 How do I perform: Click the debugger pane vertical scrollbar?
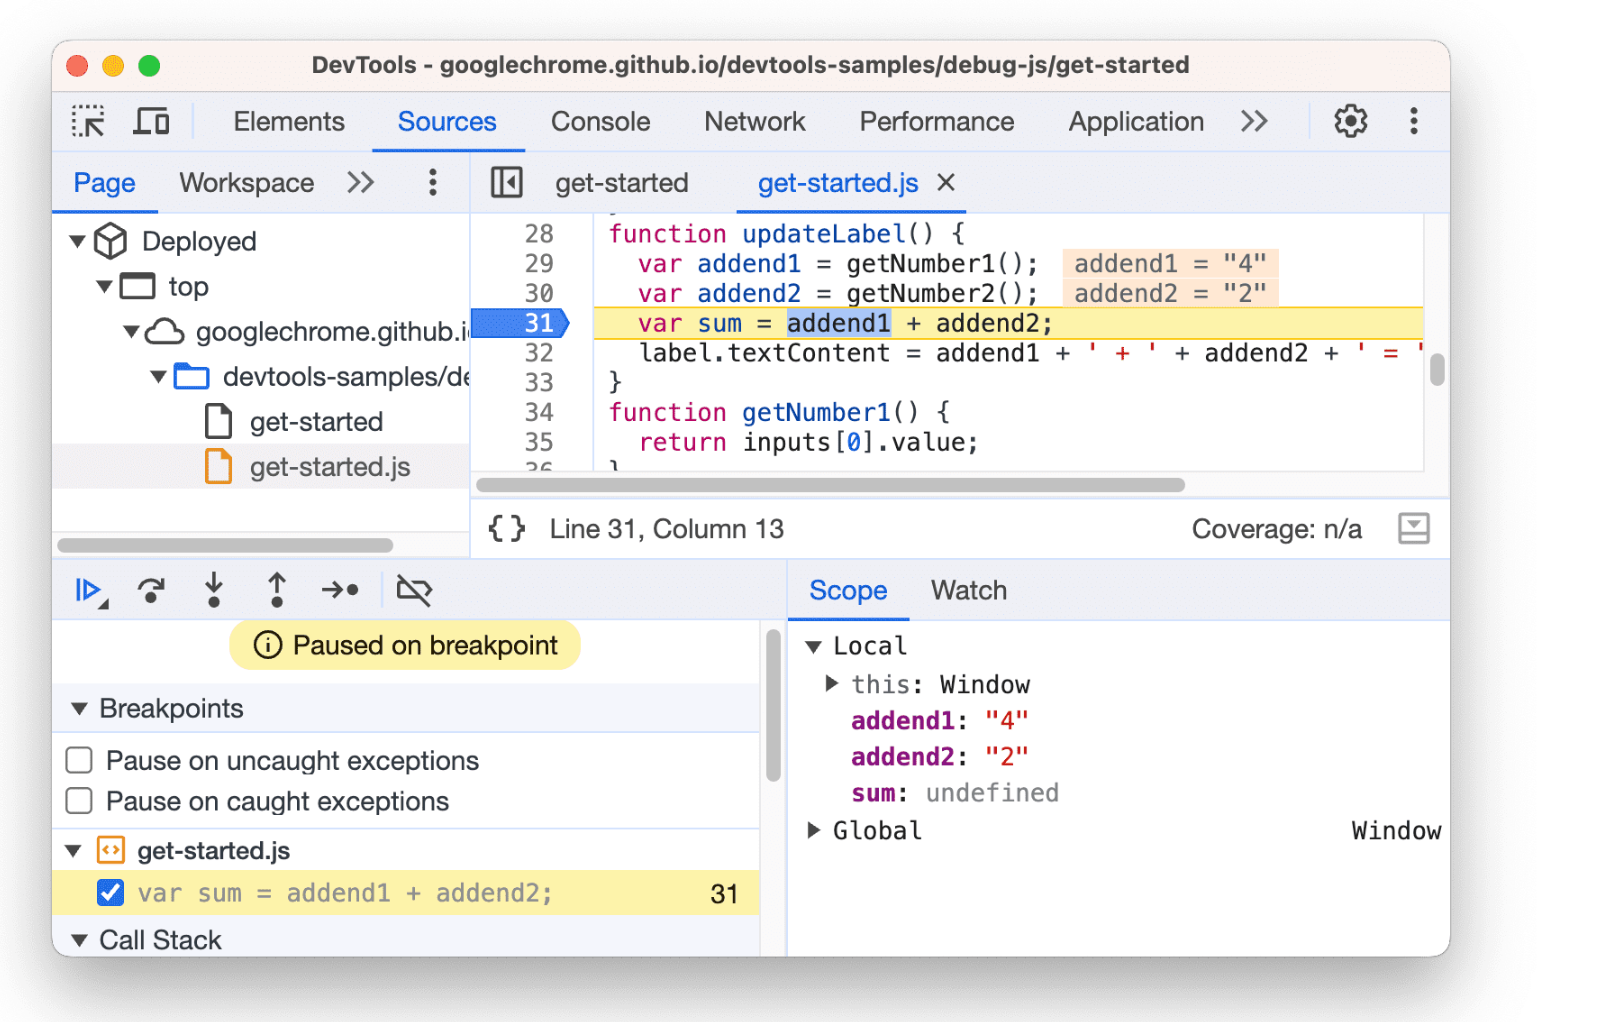click(773, 705)
